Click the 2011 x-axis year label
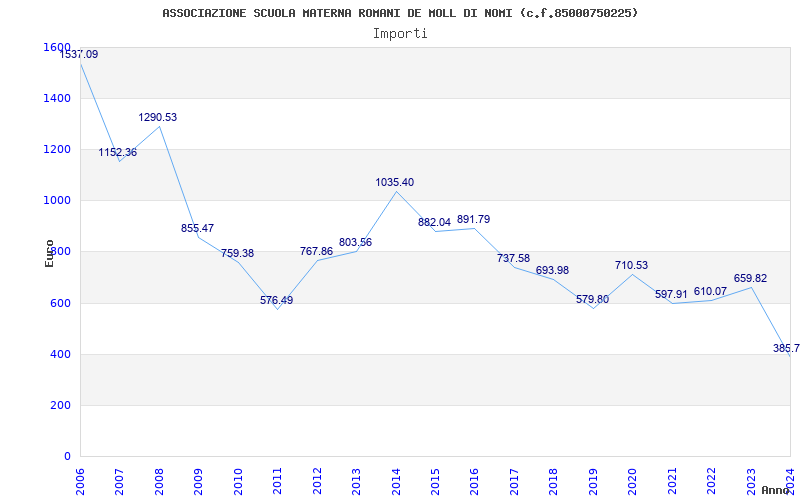The width and height of the screenshot is (800, 500). coord(278,481)
